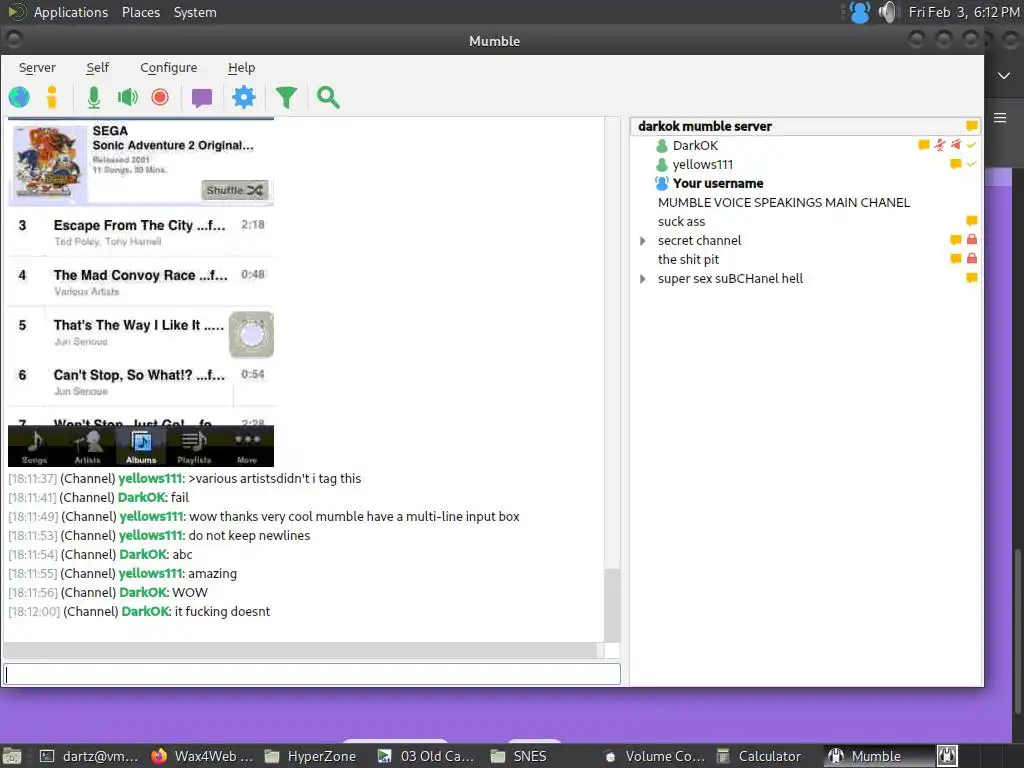Image resolution: width=1024 pixels, height=768 pixels.
Task: Open Places menu in top panel
Action: [141, 12]
